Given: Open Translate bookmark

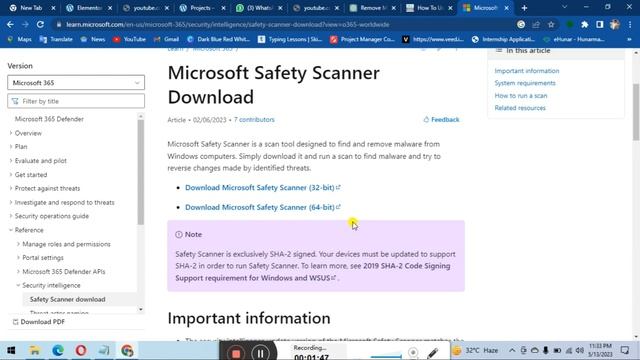Looking at the screenshot, I should [56, 39].
